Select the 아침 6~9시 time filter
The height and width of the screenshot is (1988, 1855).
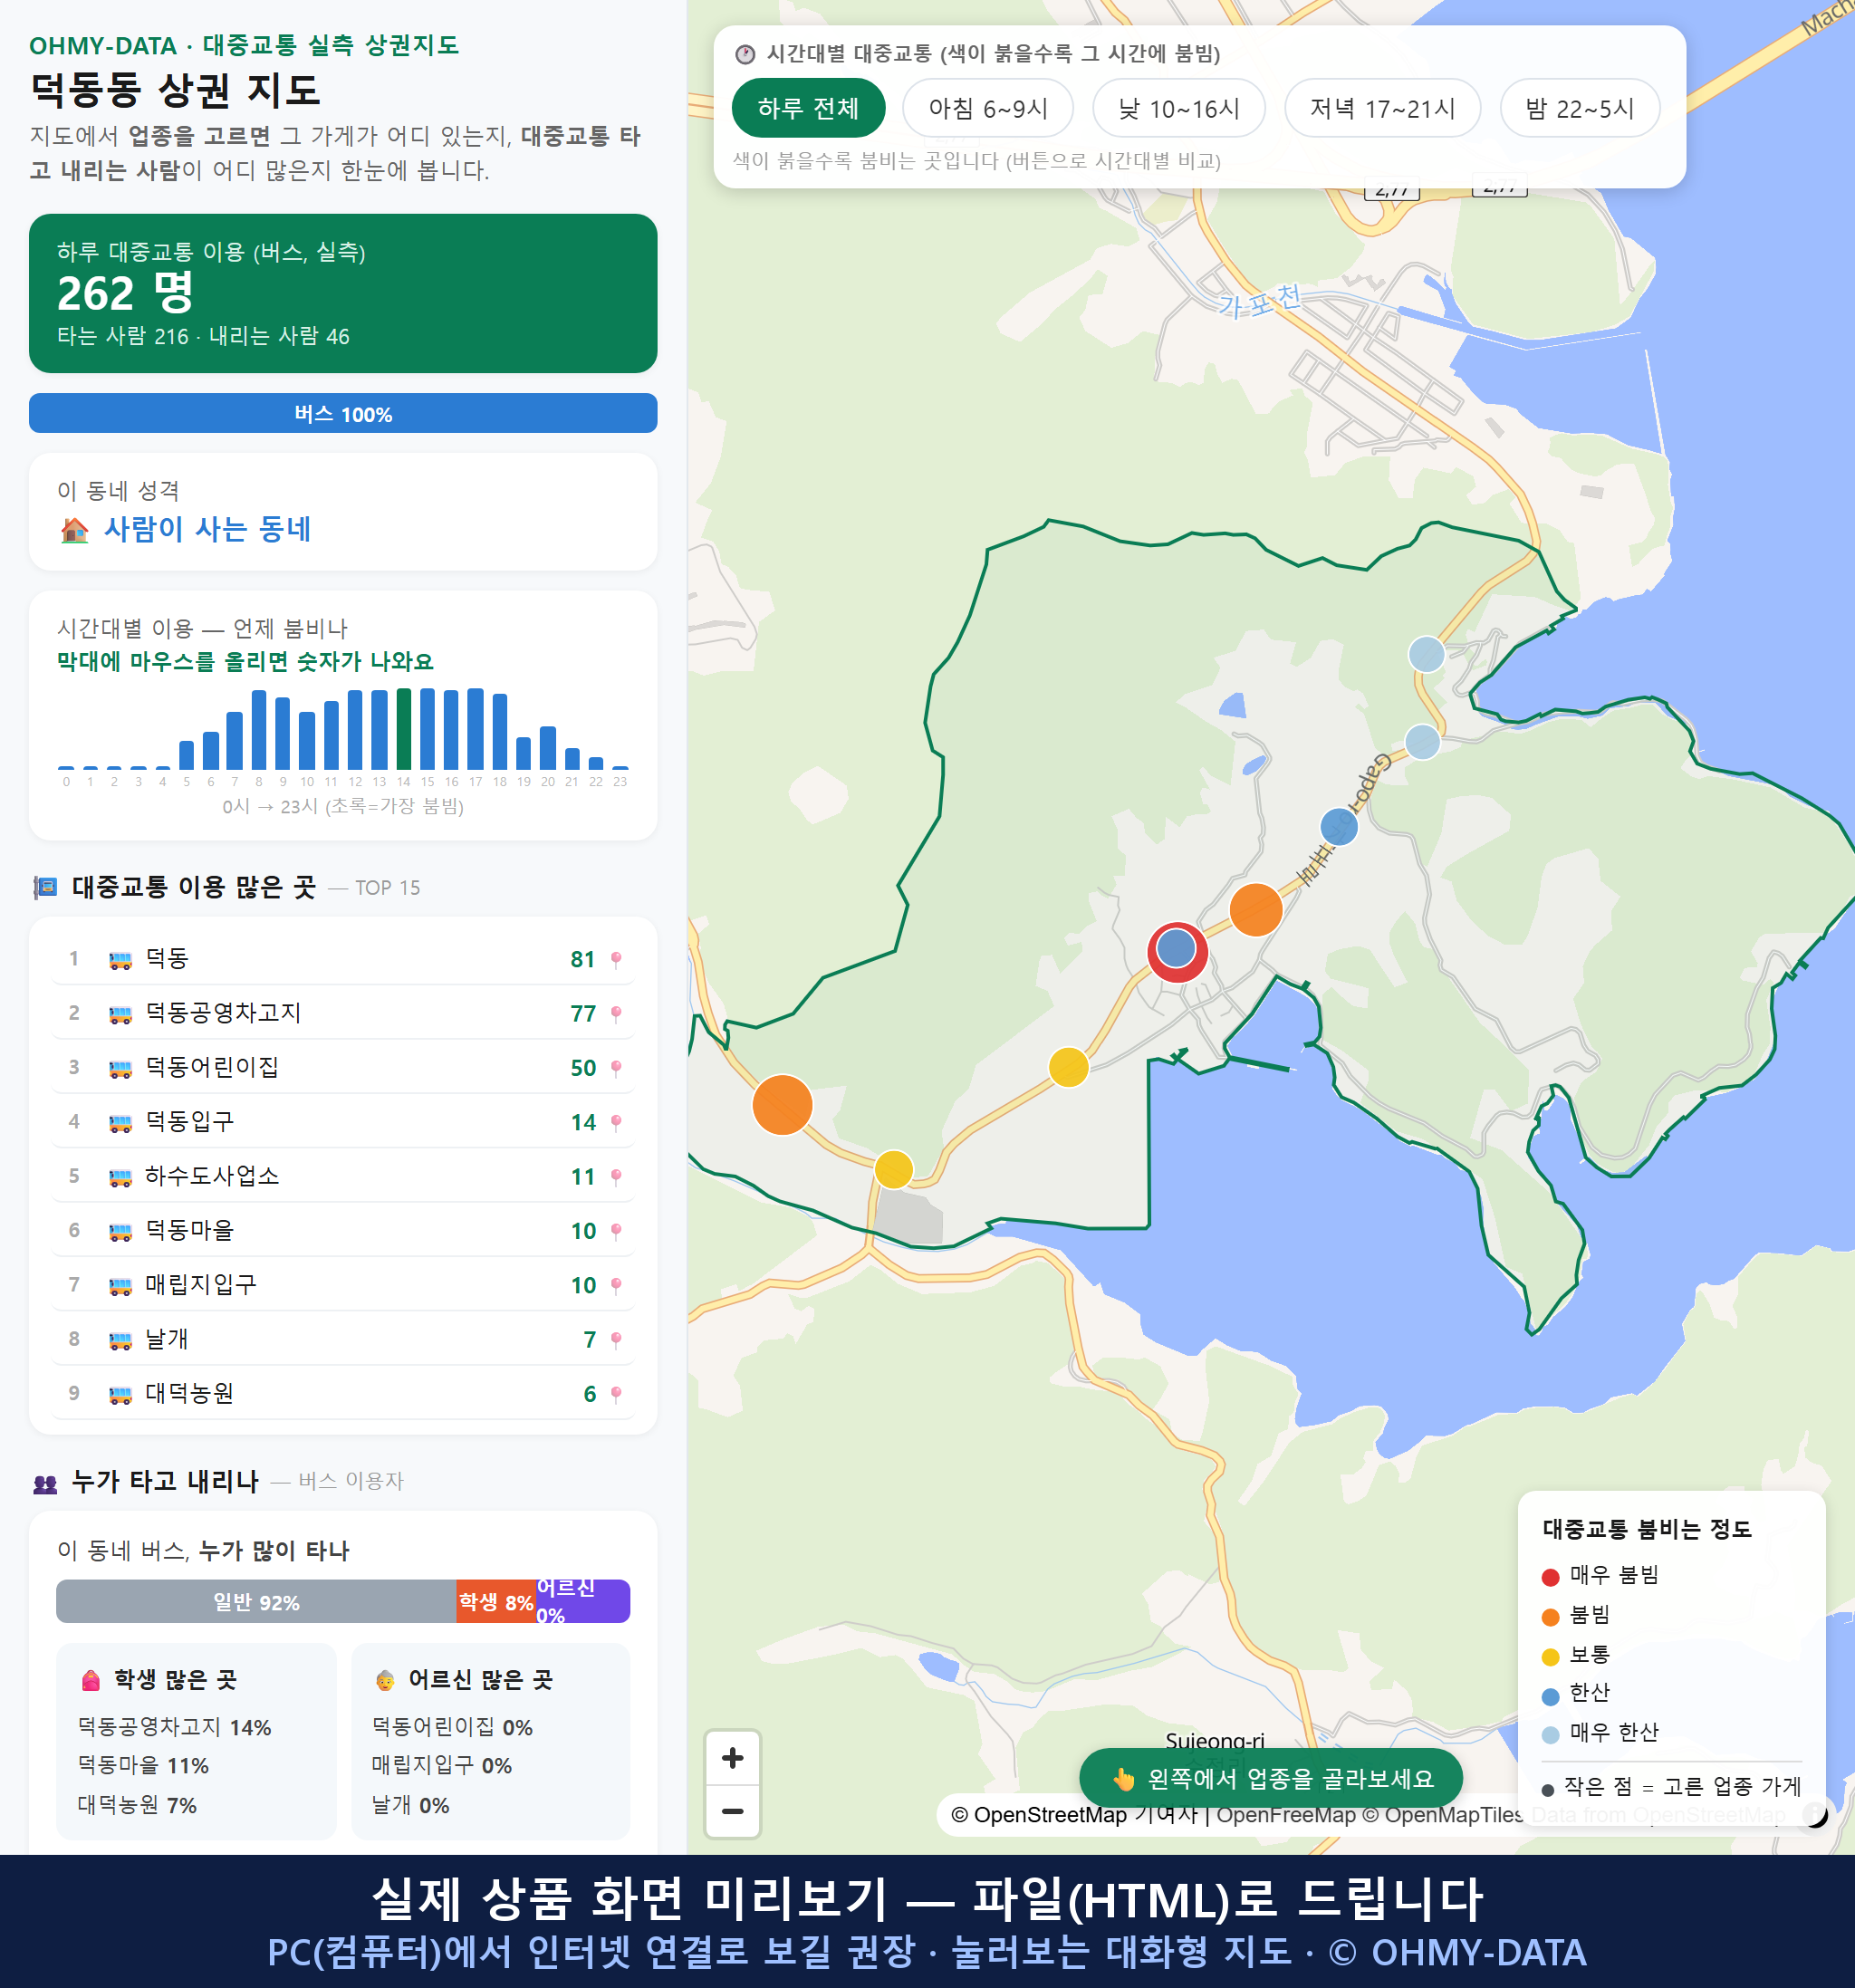pos(988,108)
